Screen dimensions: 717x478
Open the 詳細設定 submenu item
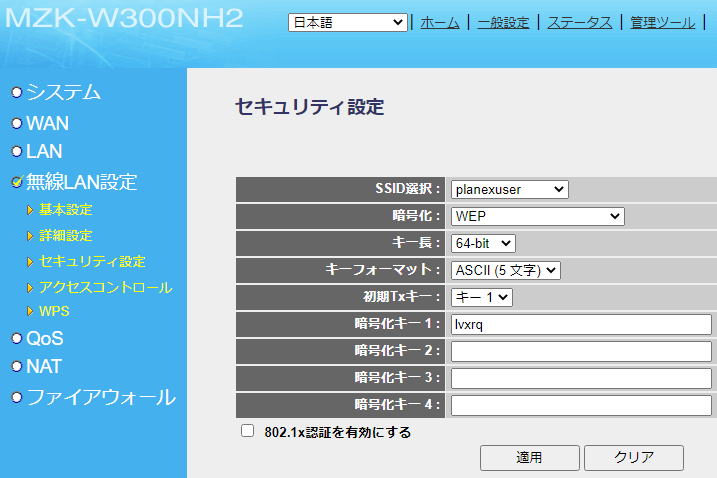coord(65,236)
